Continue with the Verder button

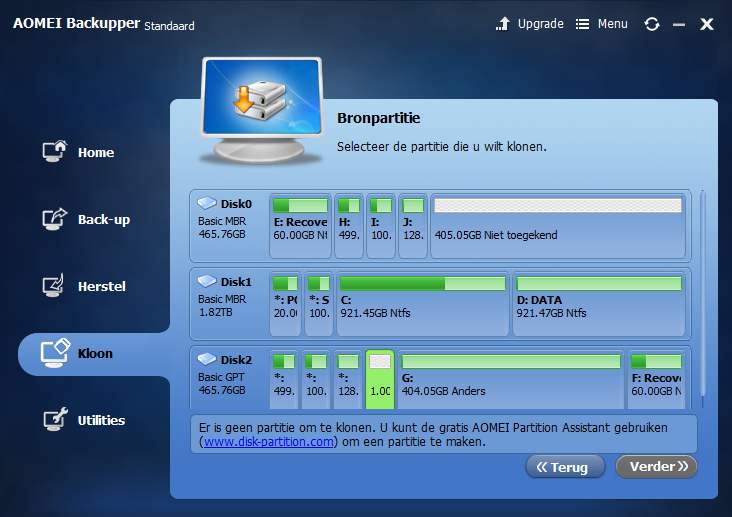coord(656,466)
